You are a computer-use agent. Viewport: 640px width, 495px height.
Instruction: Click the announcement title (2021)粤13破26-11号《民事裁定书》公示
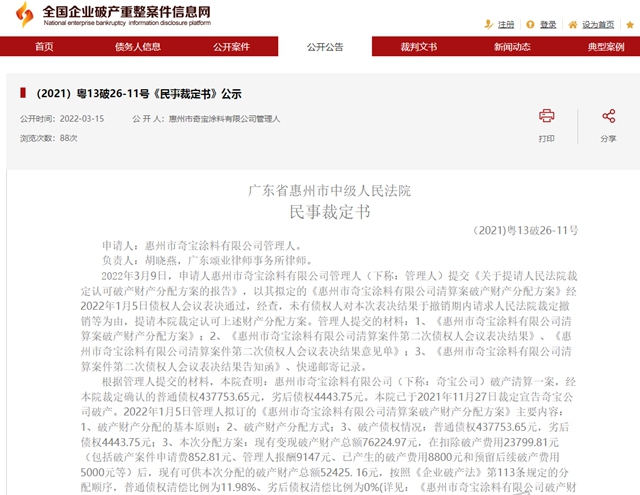coord(139,94)
